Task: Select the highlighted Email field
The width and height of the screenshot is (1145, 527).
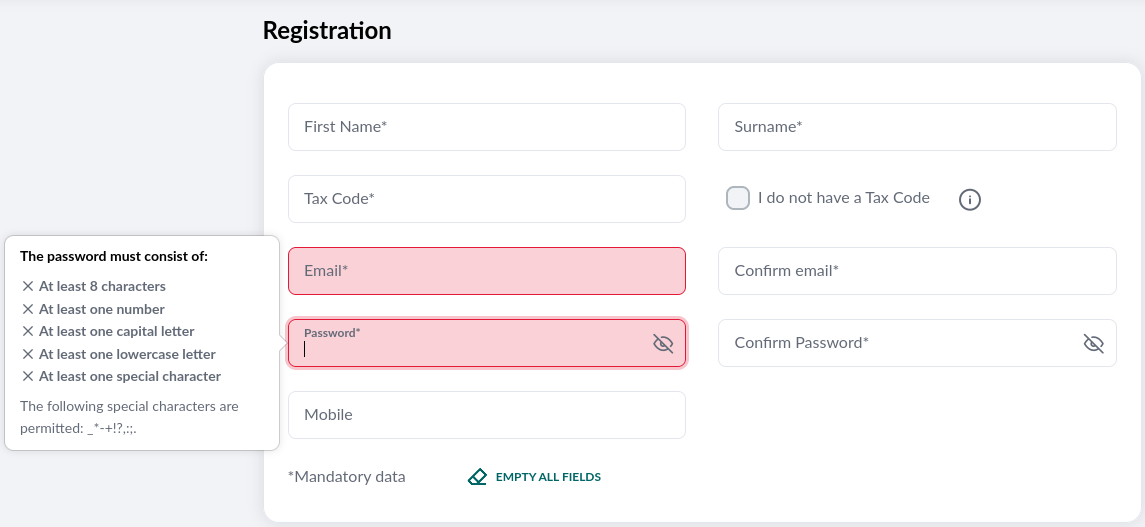Action: [486, 271]
